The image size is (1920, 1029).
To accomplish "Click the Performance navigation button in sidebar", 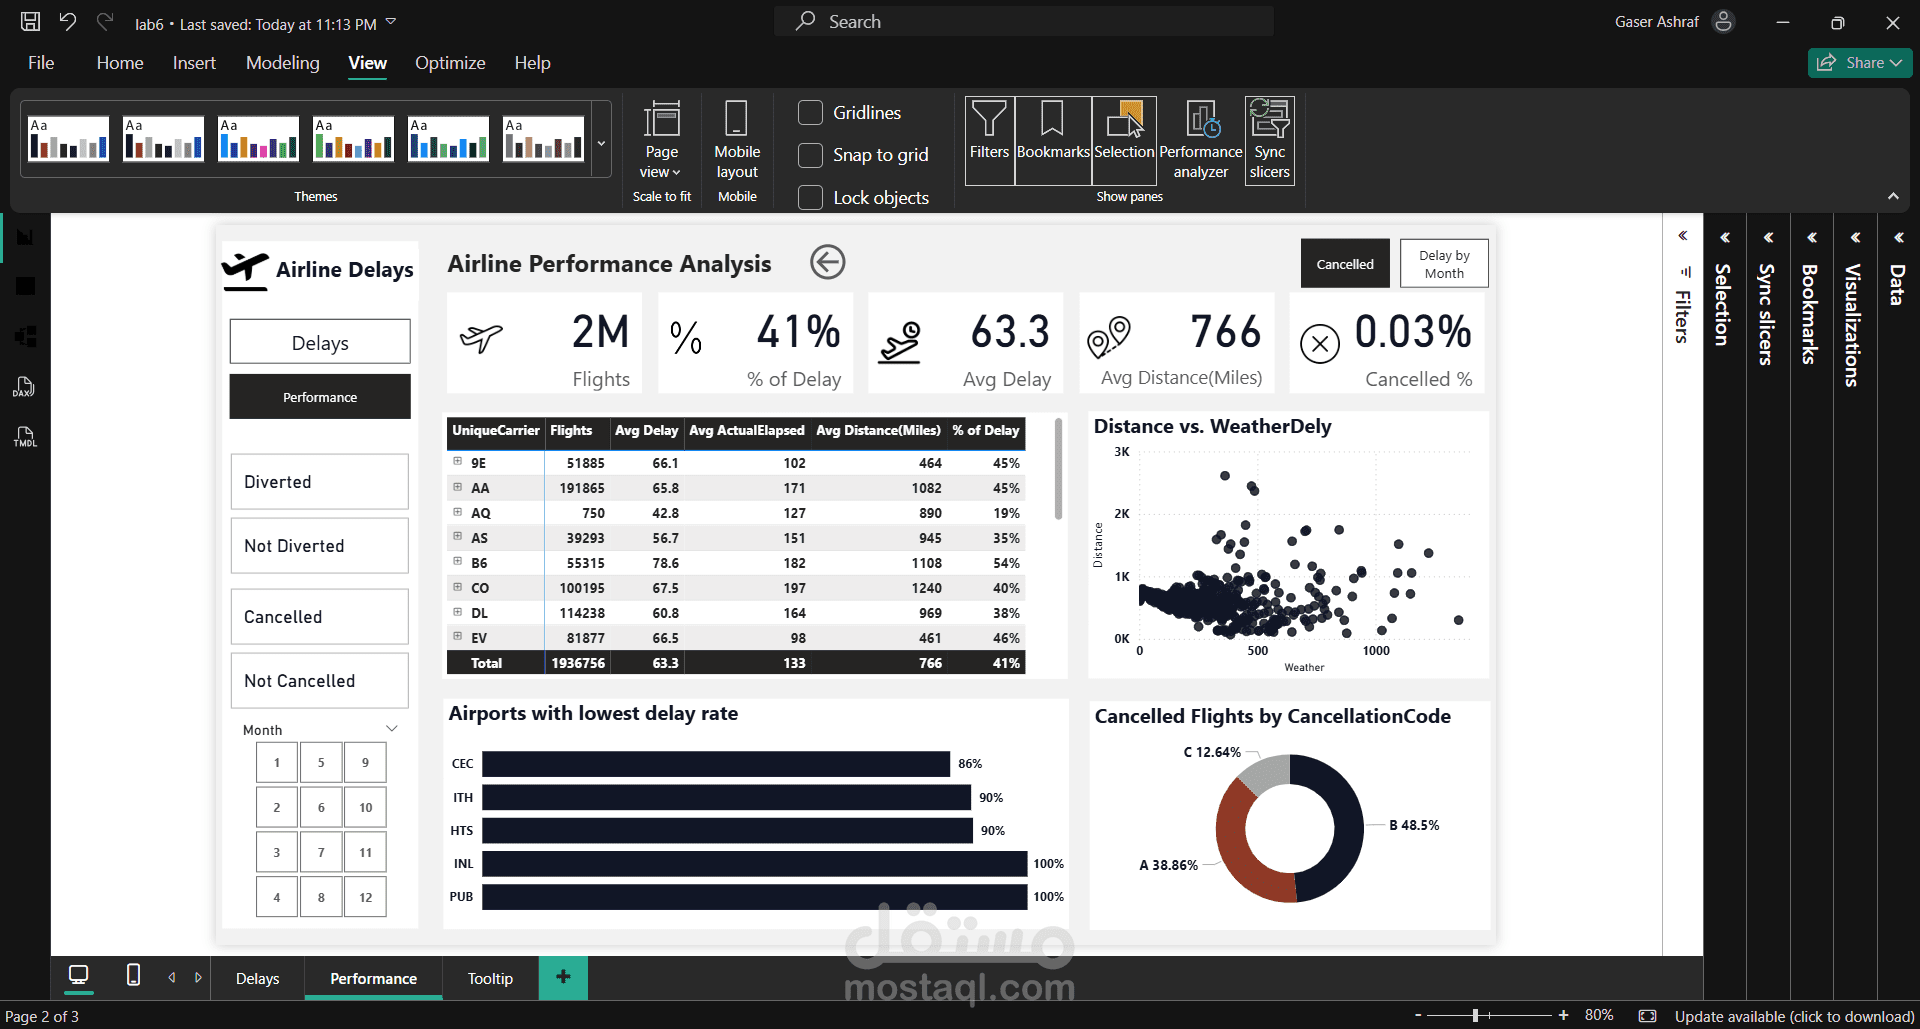I will tap(320, 397).
